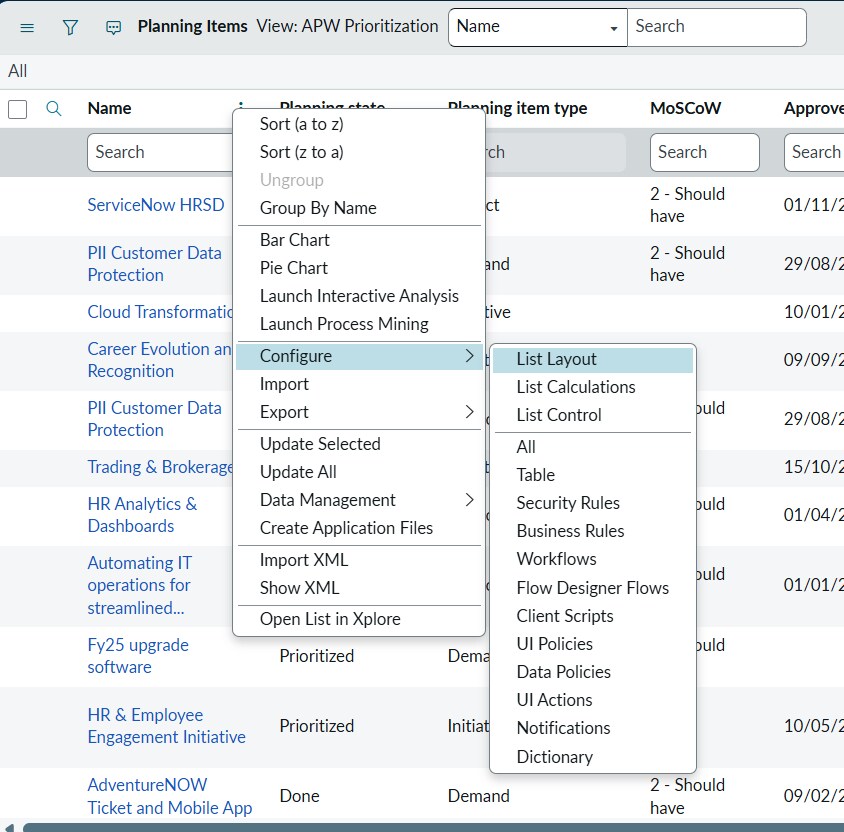
Task: Click the All breadcrumb filter
Action: tap(17, 71)
